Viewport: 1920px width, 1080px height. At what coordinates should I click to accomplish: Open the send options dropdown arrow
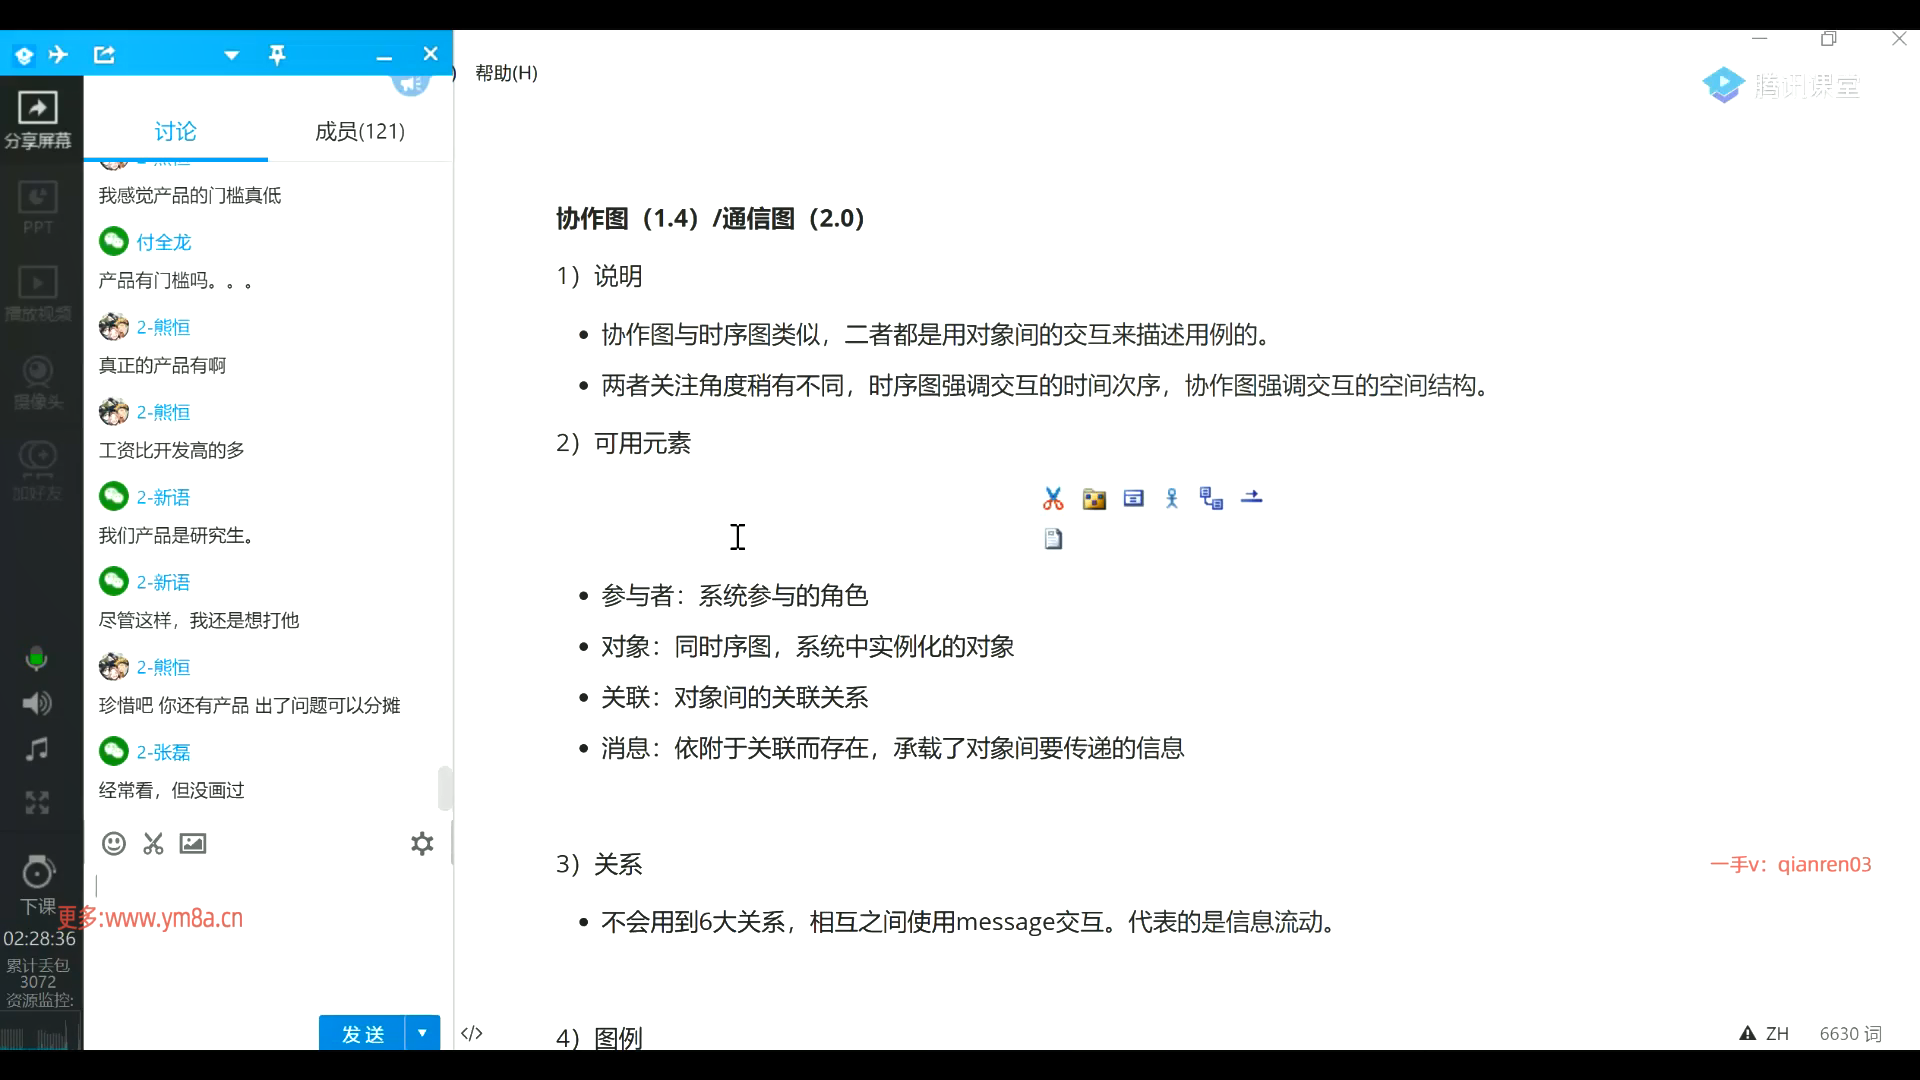(x=422, y=1033)
